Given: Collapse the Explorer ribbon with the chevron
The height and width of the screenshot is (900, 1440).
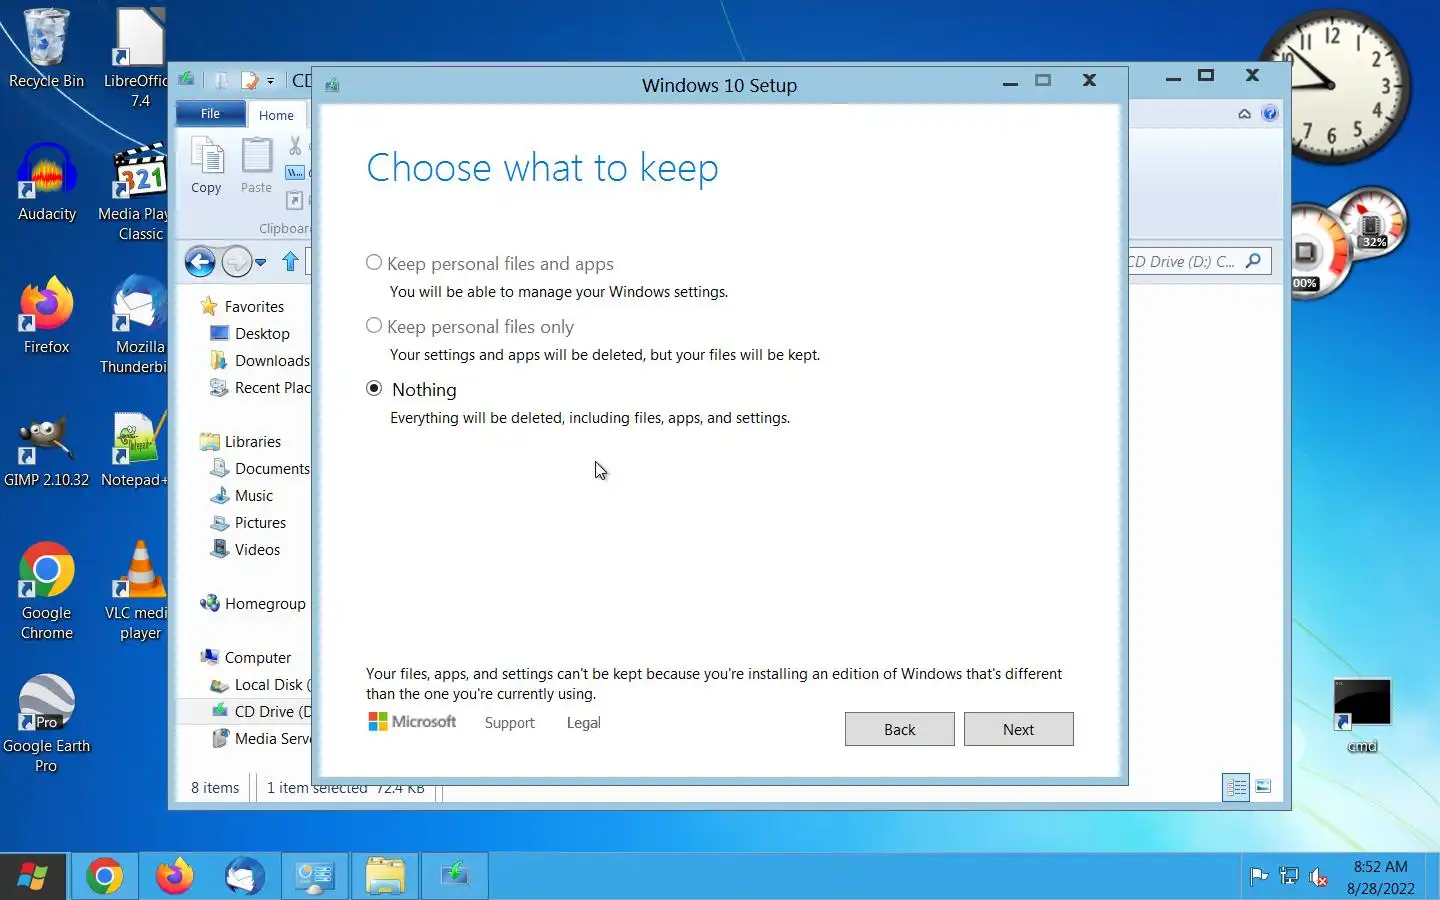Looking at the screenshot, I should point(1244,114).
